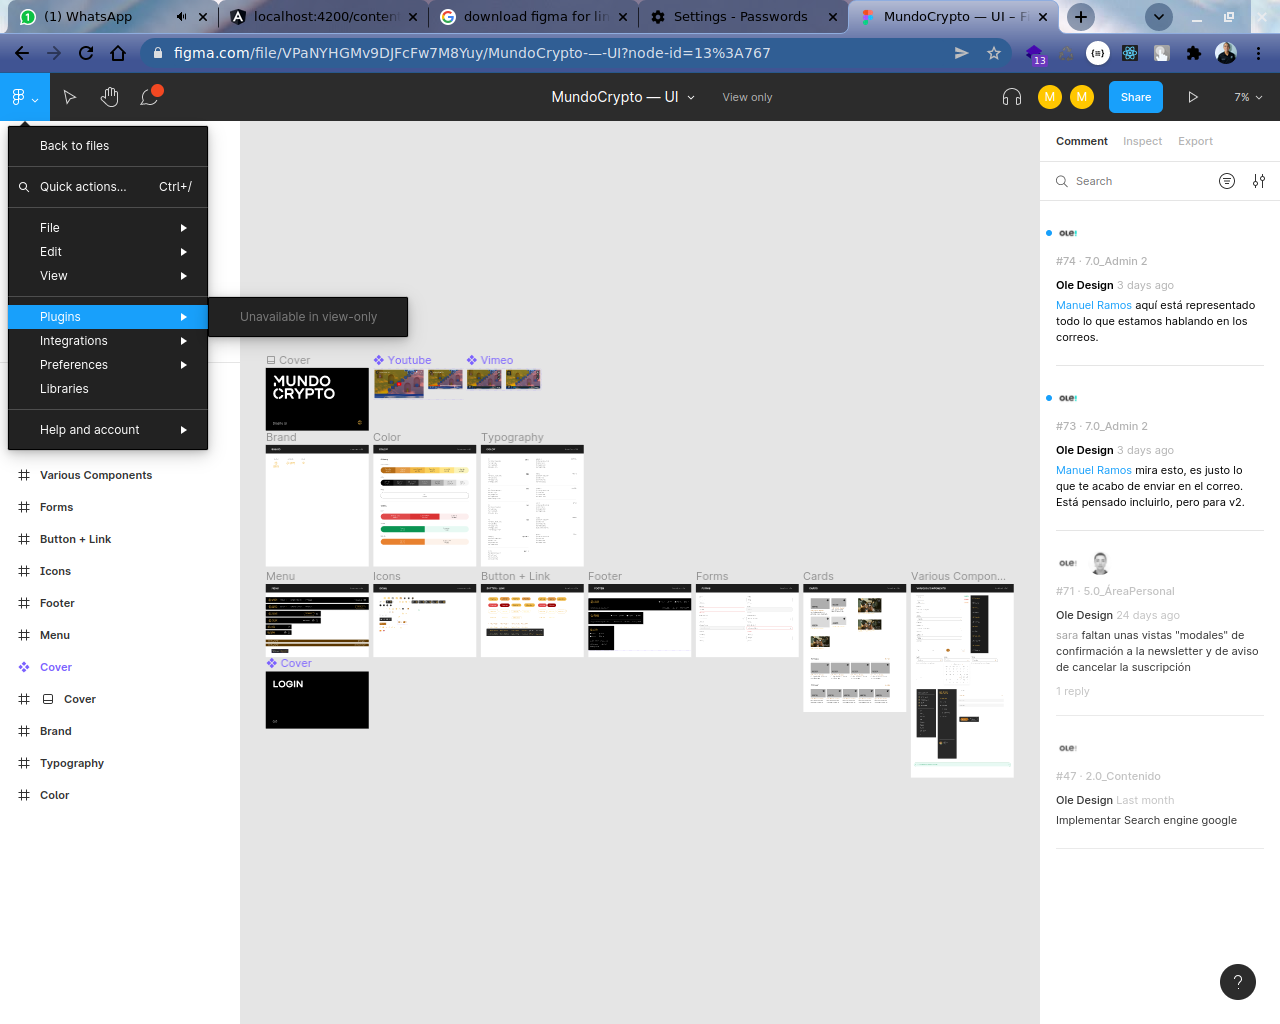Click the comments Search field
The width and height of the screenshot is (1280, 1024).
point(1130,181)
